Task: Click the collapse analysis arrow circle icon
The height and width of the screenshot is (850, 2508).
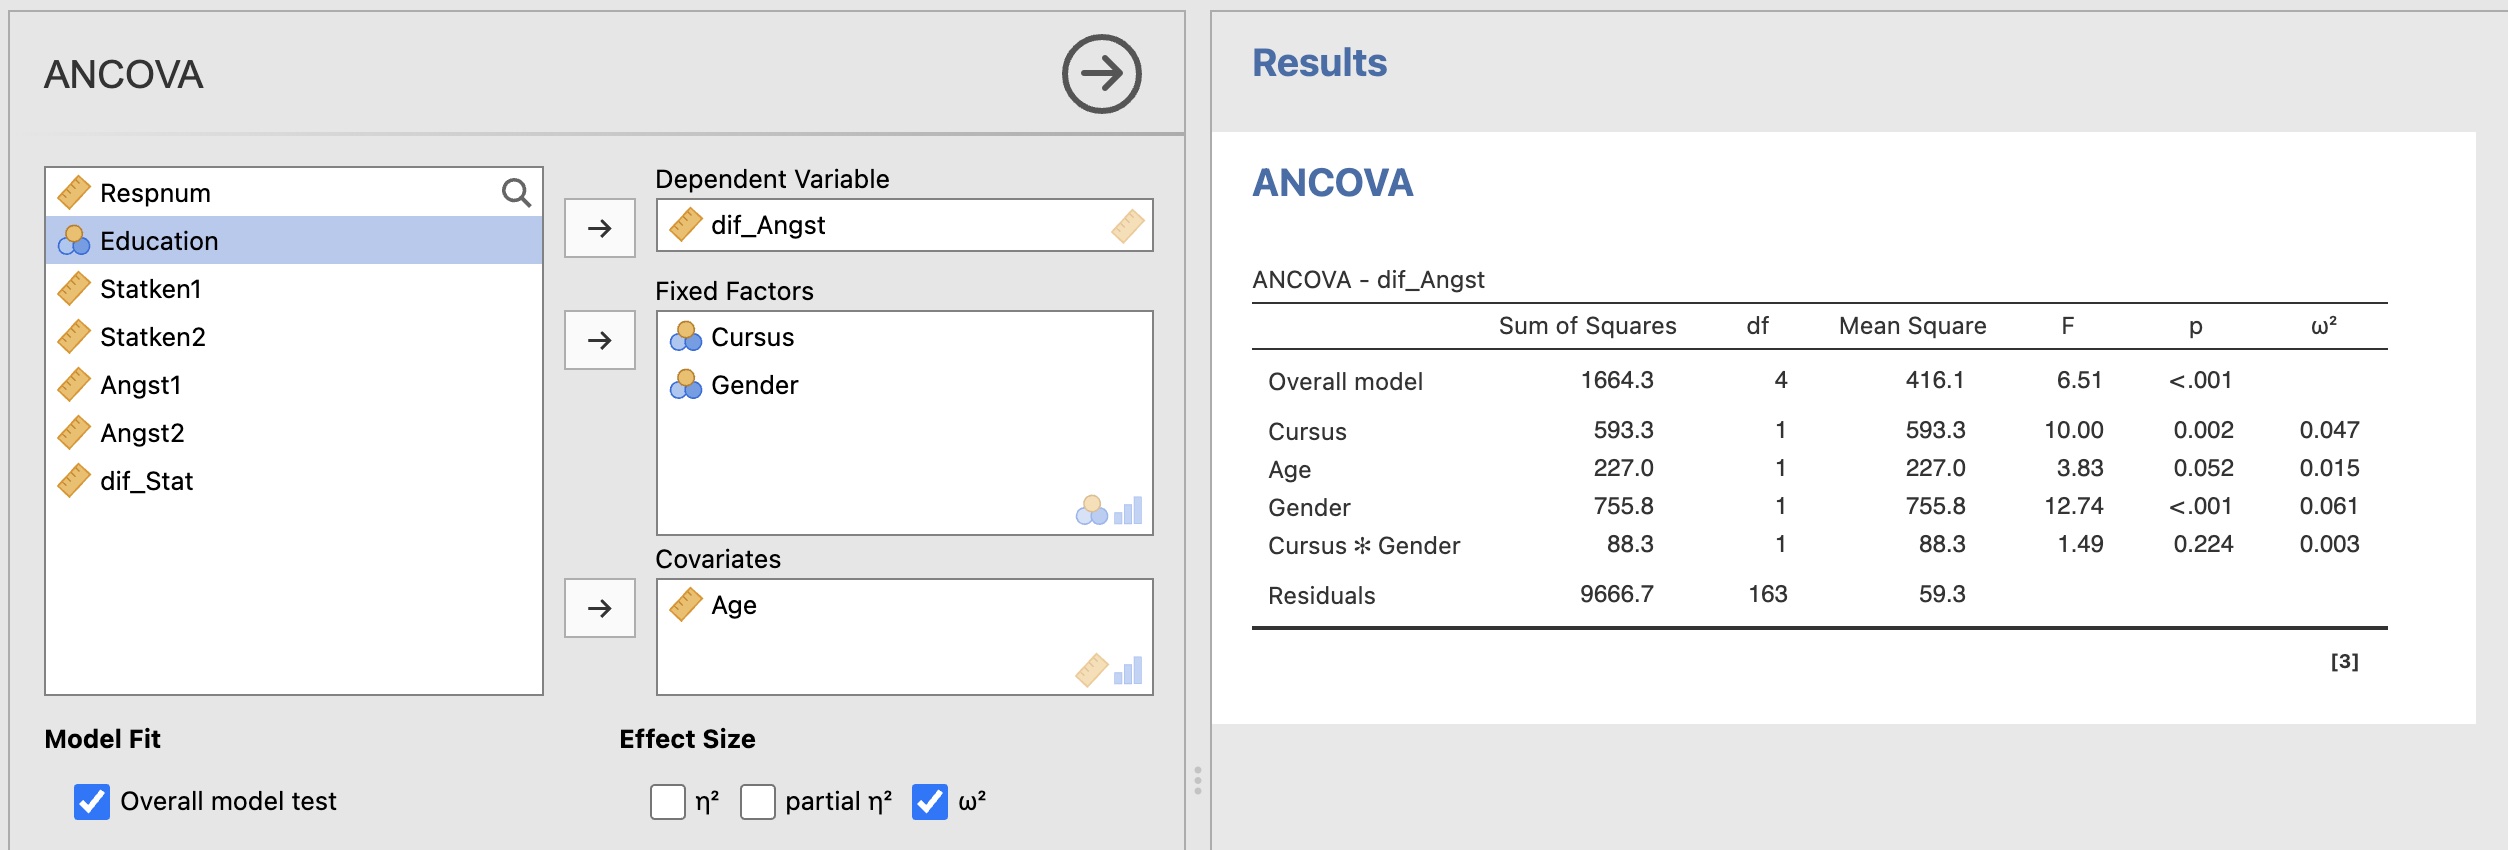Action: 1101,74
